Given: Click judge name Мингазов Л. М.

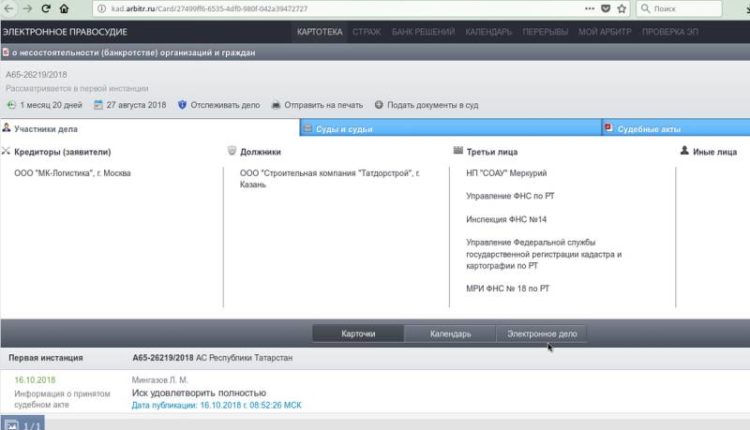Looking at the screenshot, I should 160,380.
